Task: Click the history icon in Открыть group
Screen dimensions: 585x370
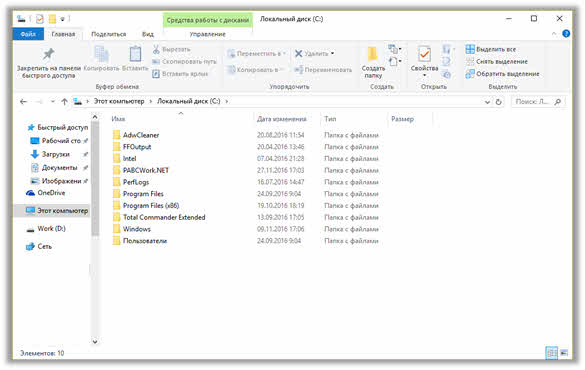Action: 446,74
